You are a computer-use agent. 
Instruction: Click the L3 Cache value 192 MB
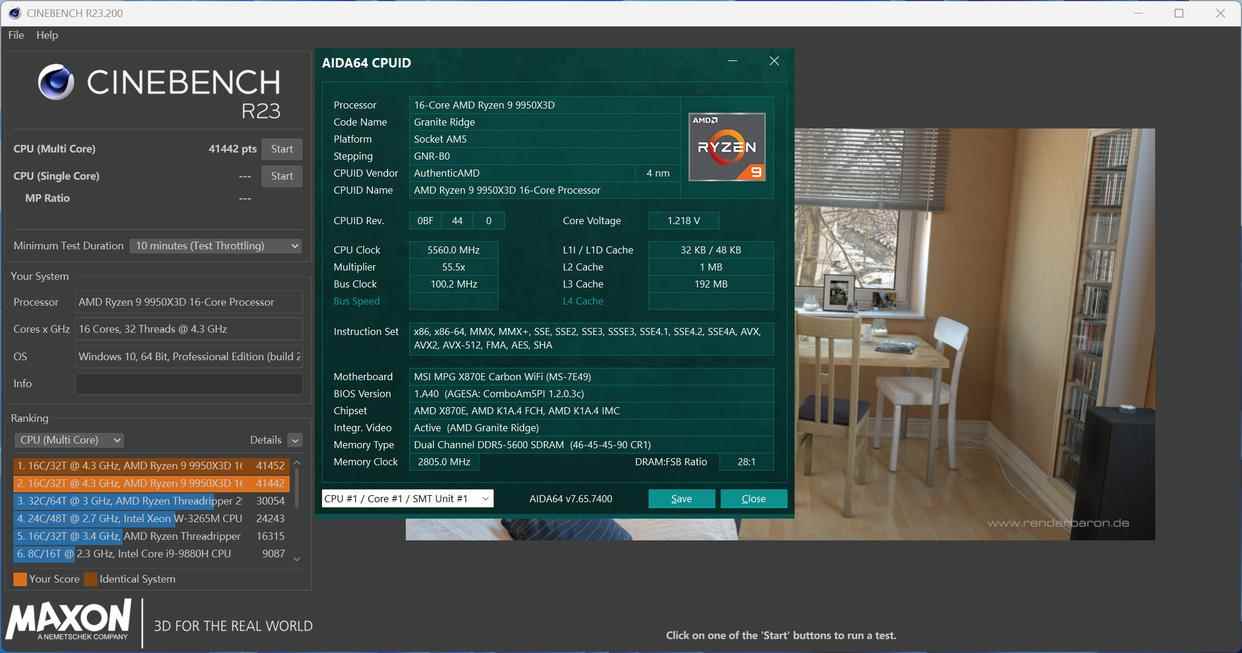click(x=711, y=284)
